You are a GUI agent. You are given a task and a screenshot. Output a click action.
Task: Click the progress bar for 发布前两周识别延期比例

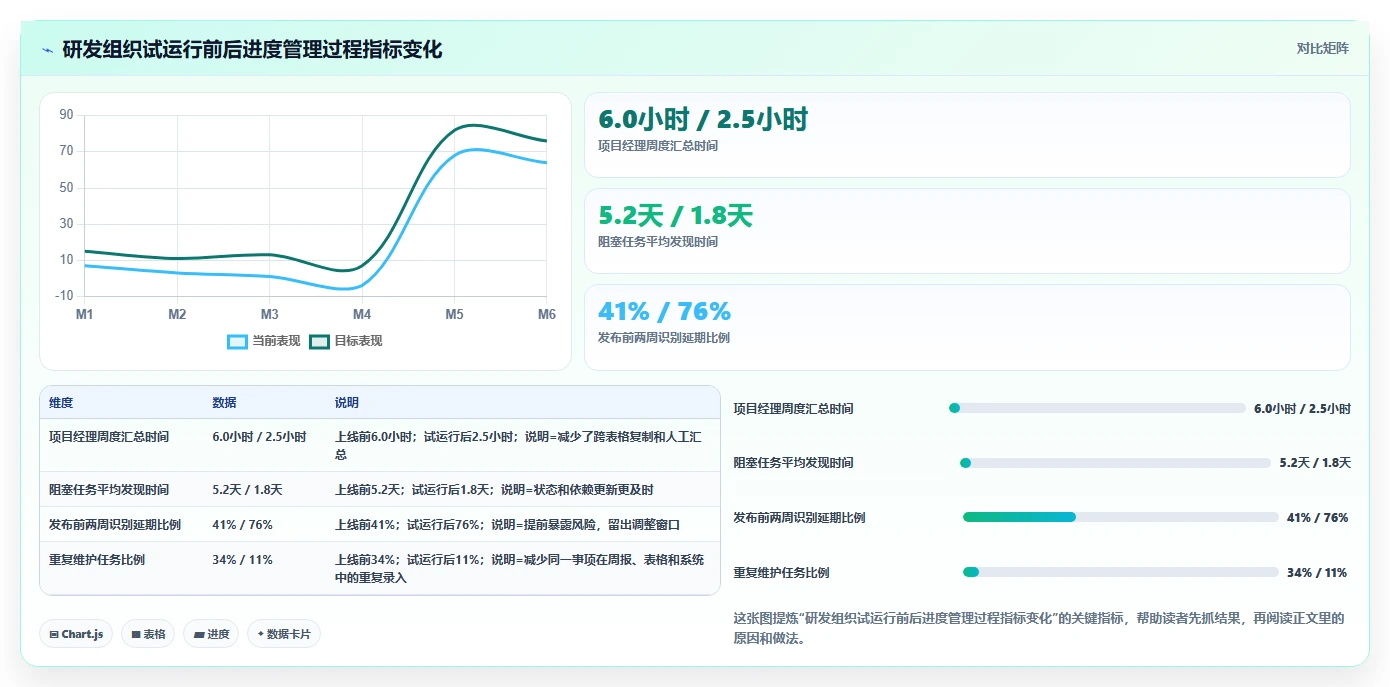[x=1121, y=517]
